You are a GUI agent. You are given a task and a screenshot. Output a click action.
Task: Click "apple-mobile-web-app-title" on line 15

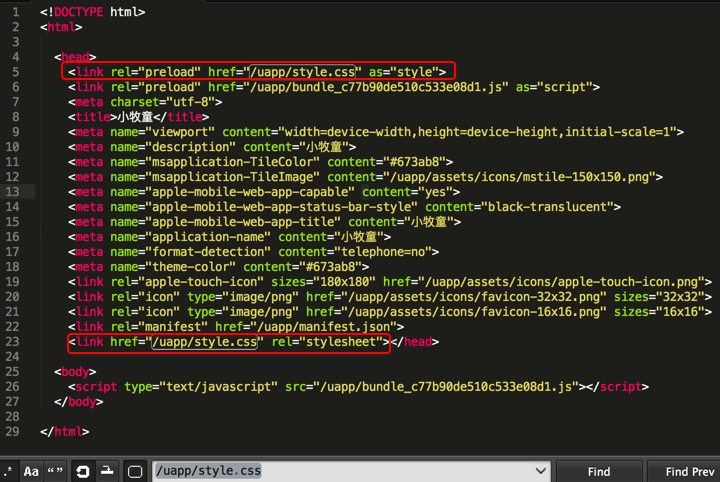243,222
